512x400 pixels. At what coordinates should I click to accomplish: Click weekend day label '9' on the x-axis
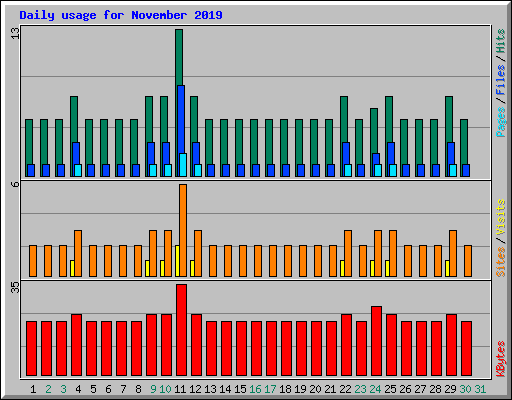pos(153,389)
